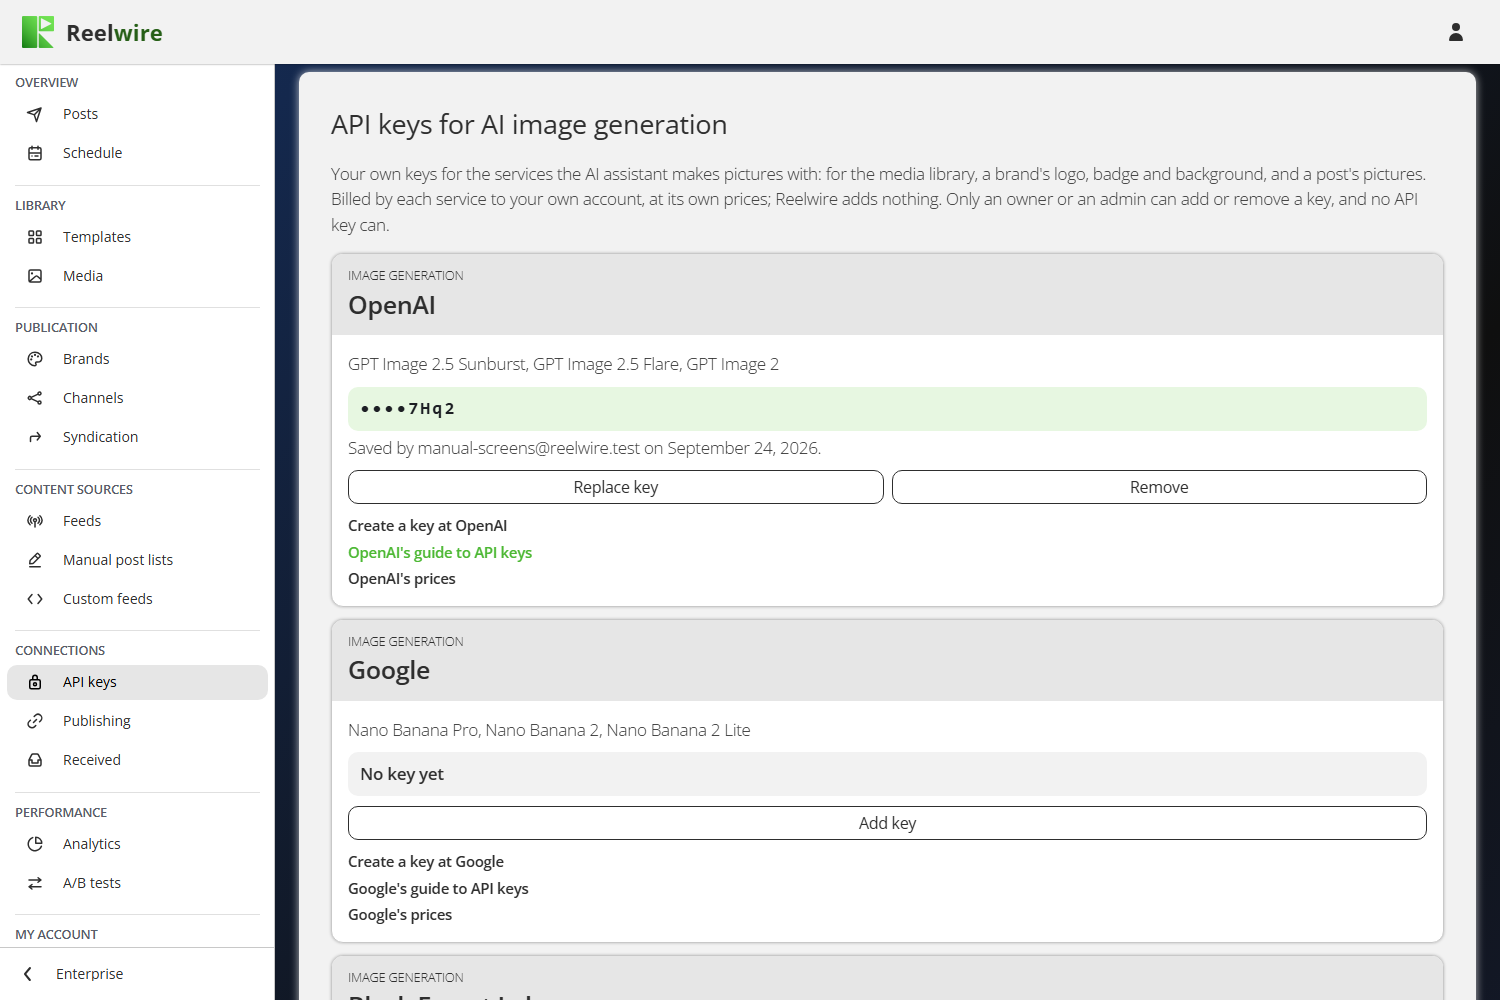Viewport: 1500px width, 1000px height.
Task: Click the MY ACCOUNT section label
Action: pyautogui.click(x=56, y=935)
